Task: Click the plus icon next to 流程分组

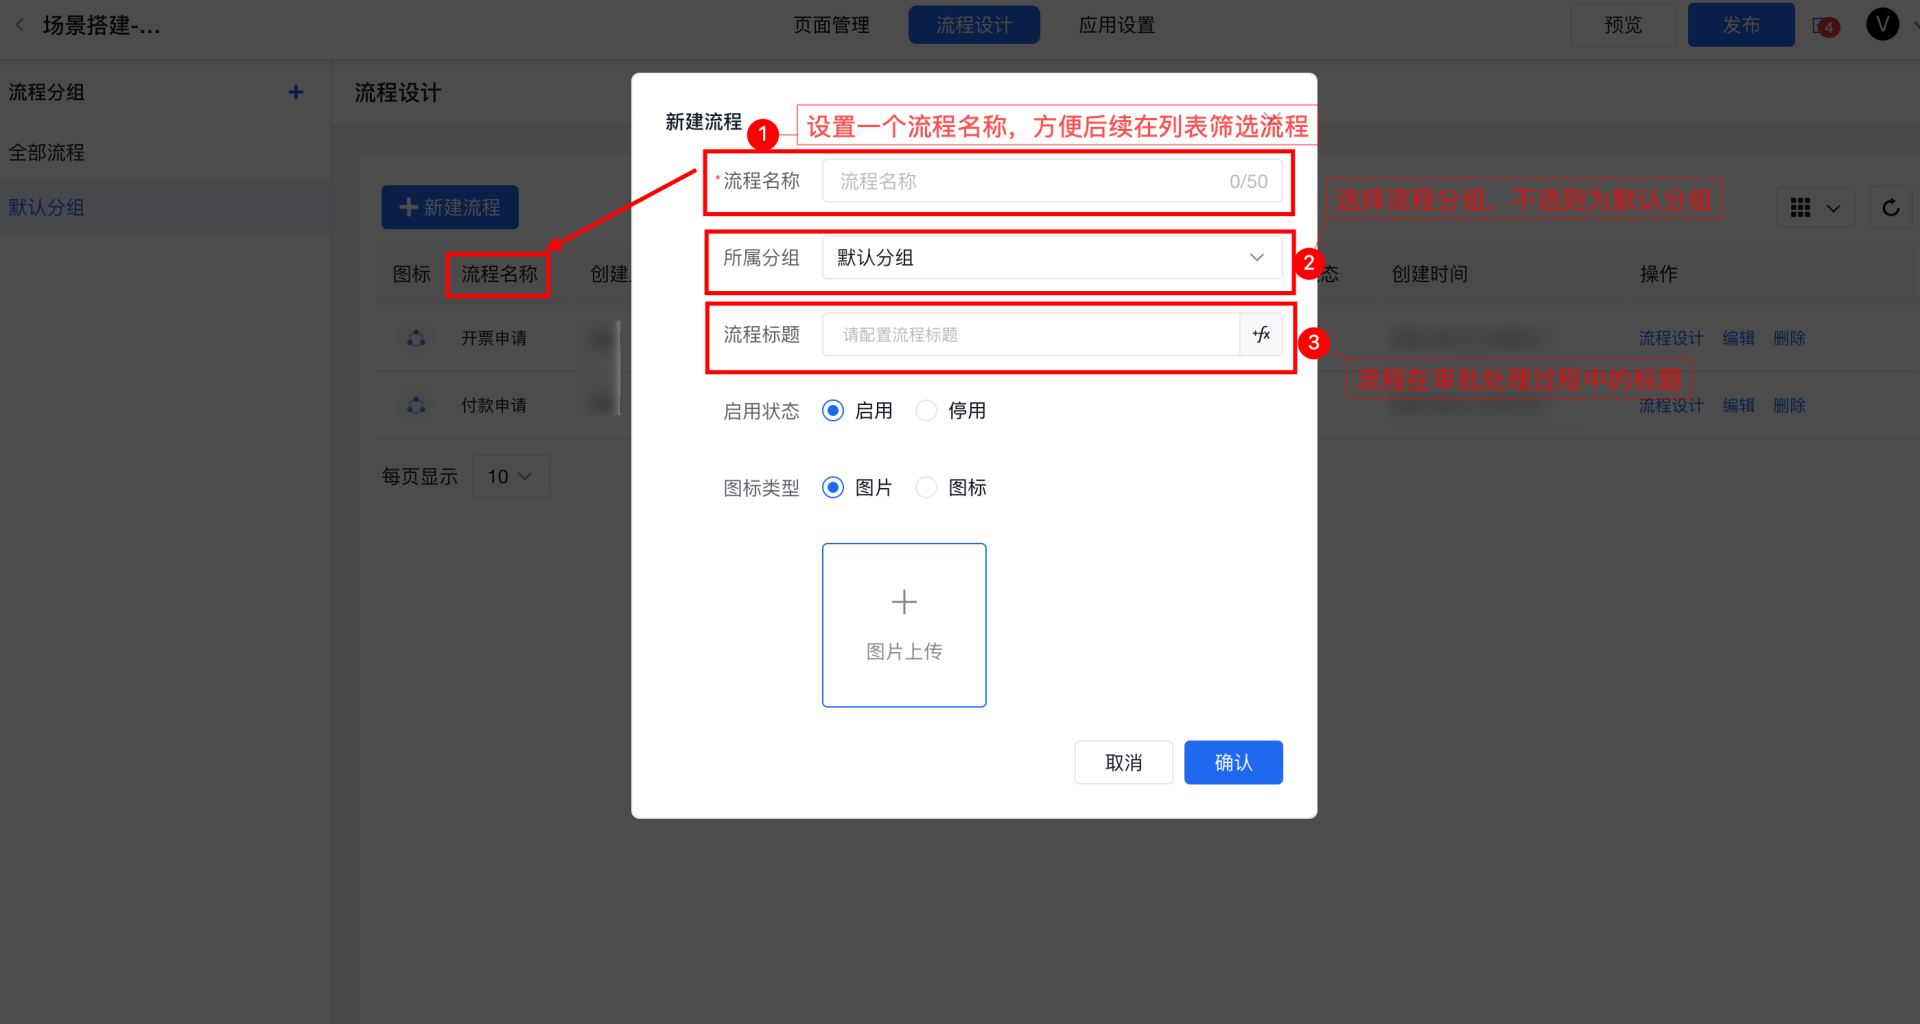Action: click(x=296, y=92)
